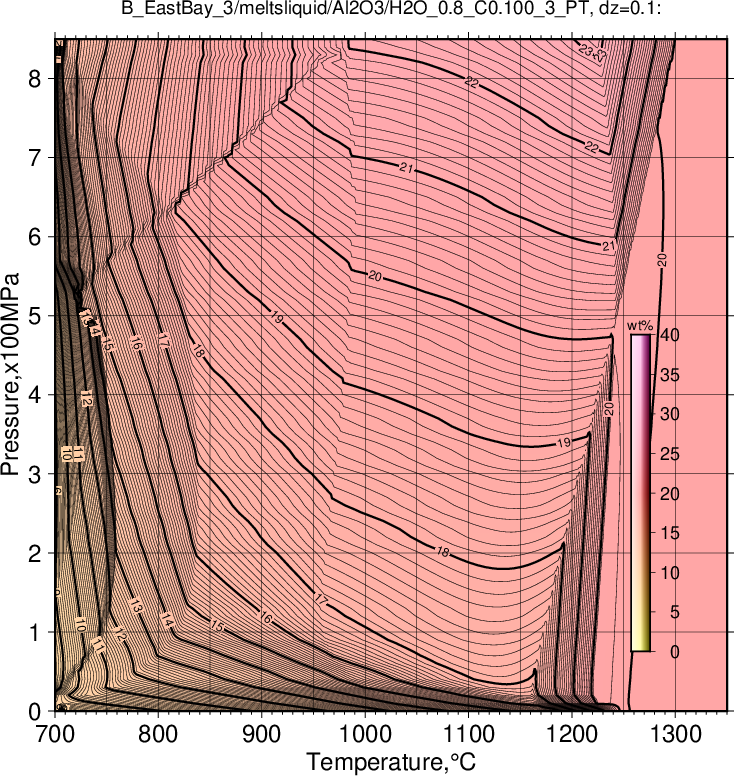Click the 15 label on the colorbar
The image size is (734, 776).
point(670,533)
